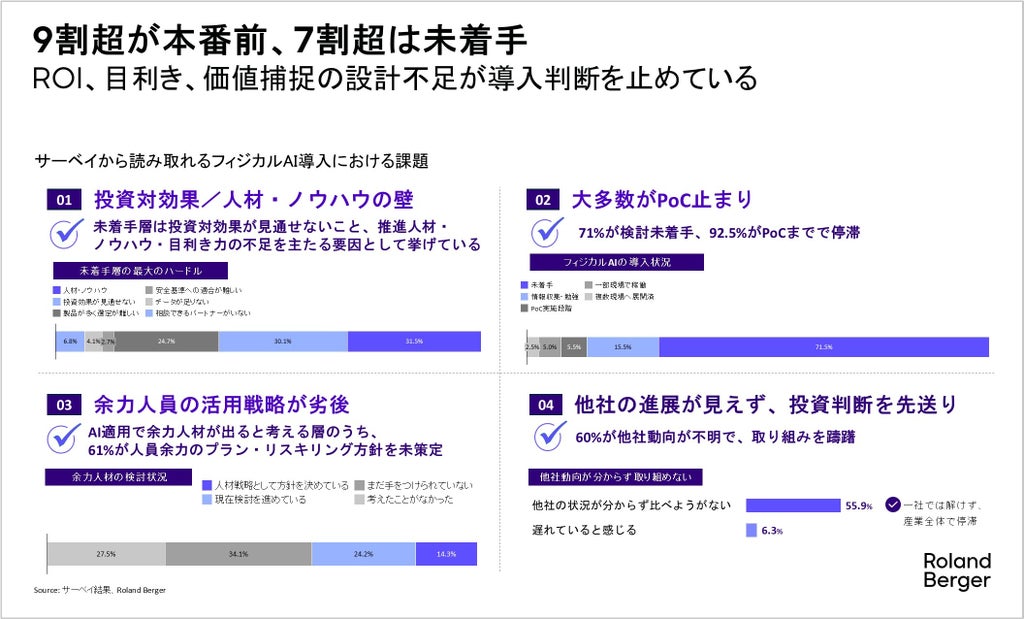
Task: Click the 31.5% bar segment
Action: click(x=414, y=341)
